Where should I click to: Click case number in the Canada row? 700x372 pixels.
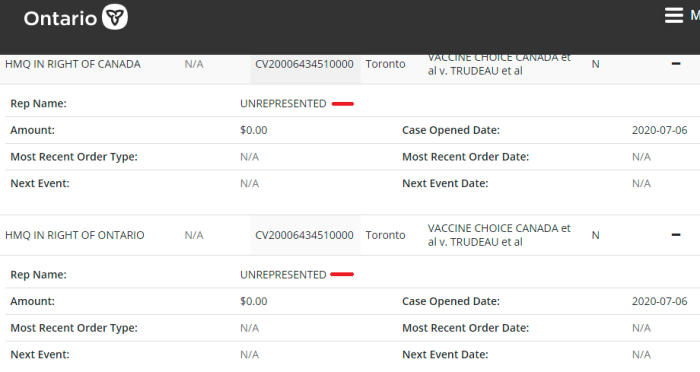[x=304, y=64]
